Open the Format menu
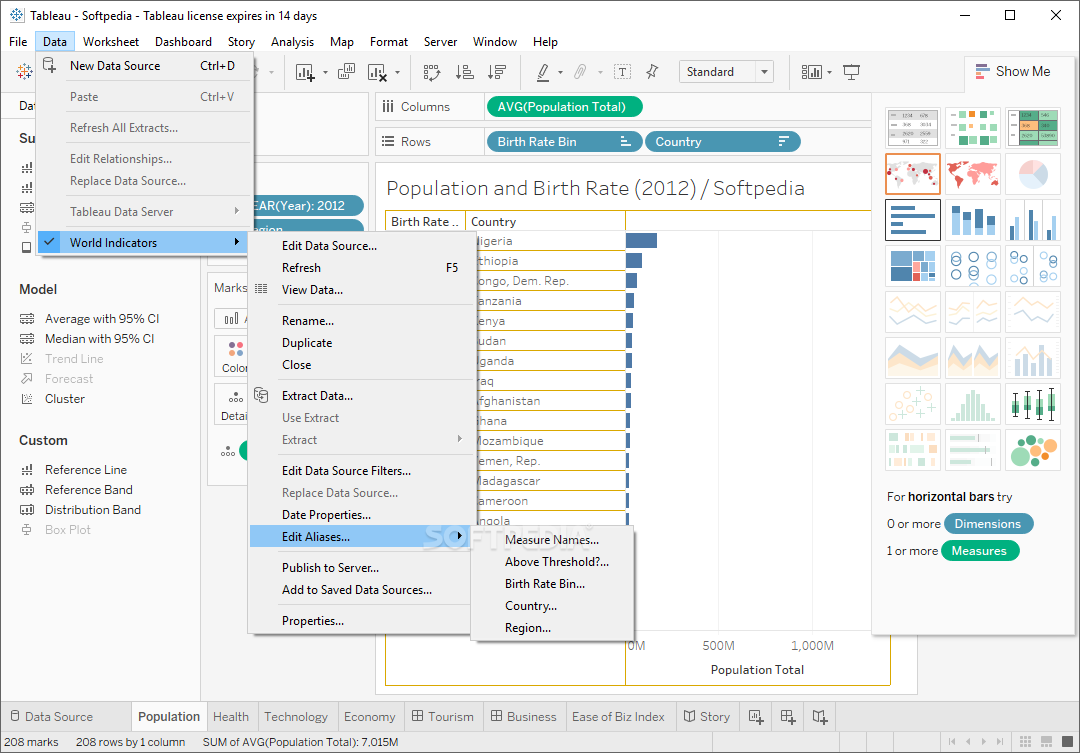 coord(388,42)
